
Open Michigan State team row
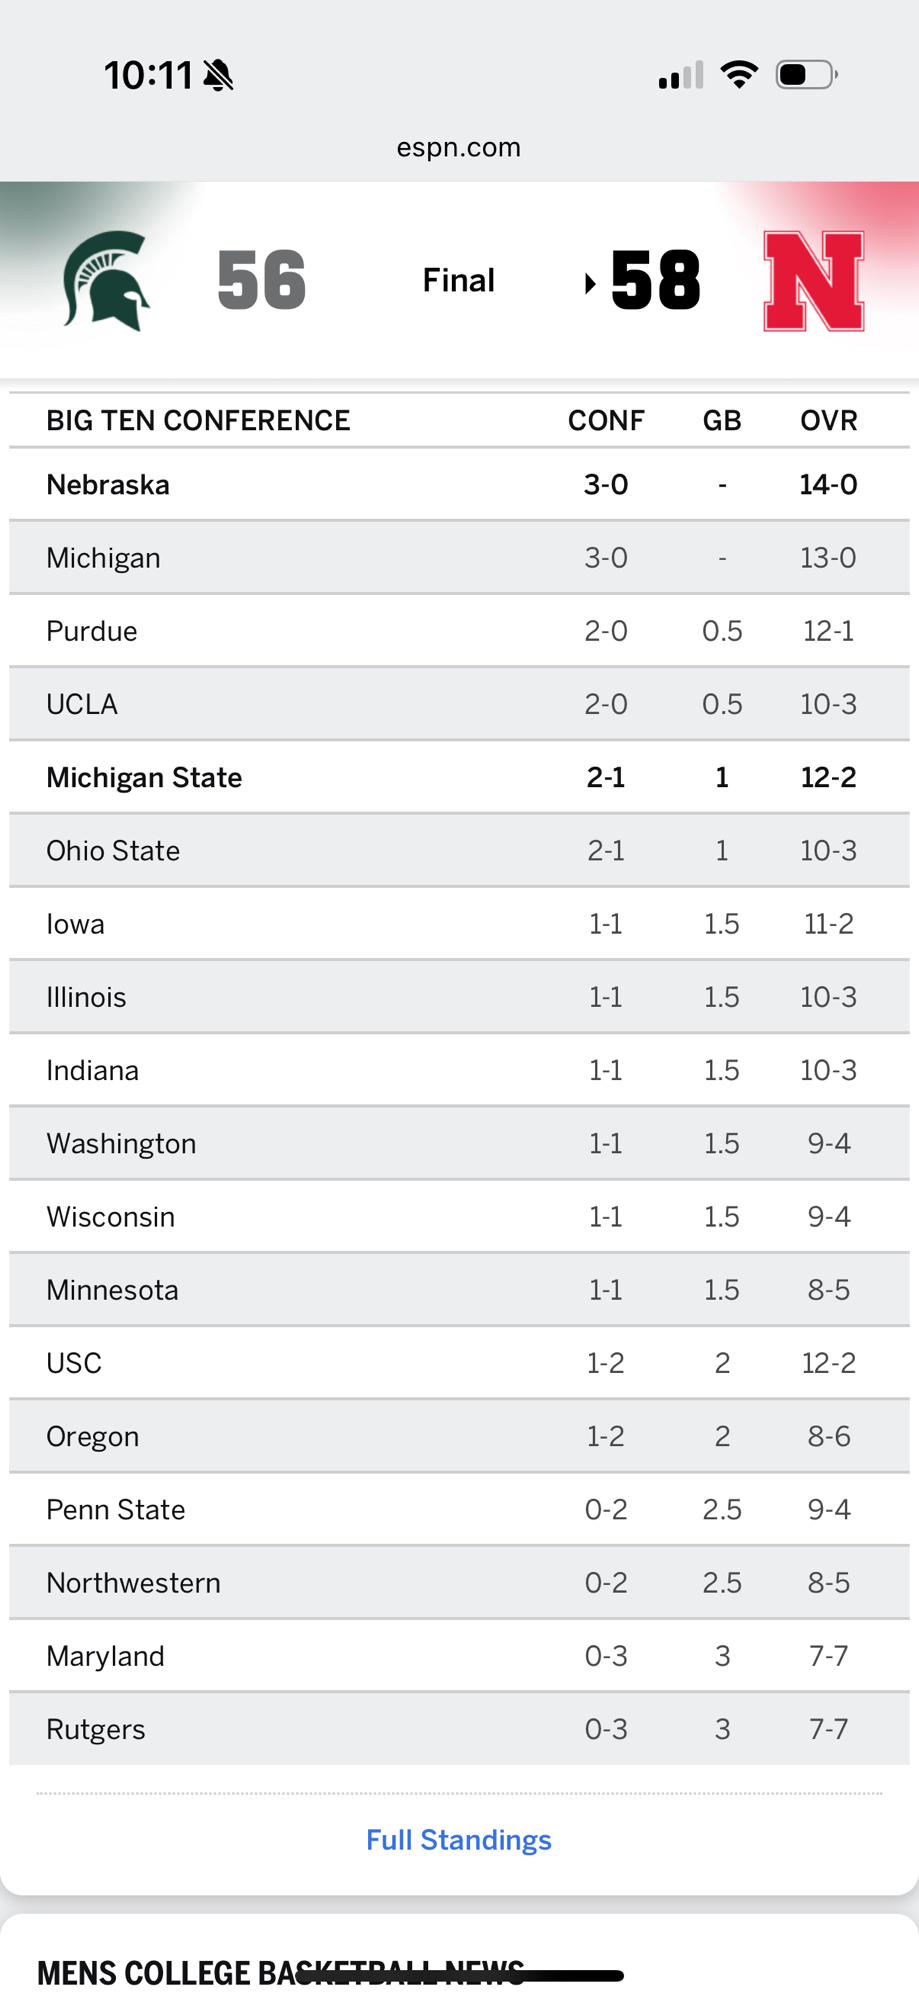coord(144,778)
